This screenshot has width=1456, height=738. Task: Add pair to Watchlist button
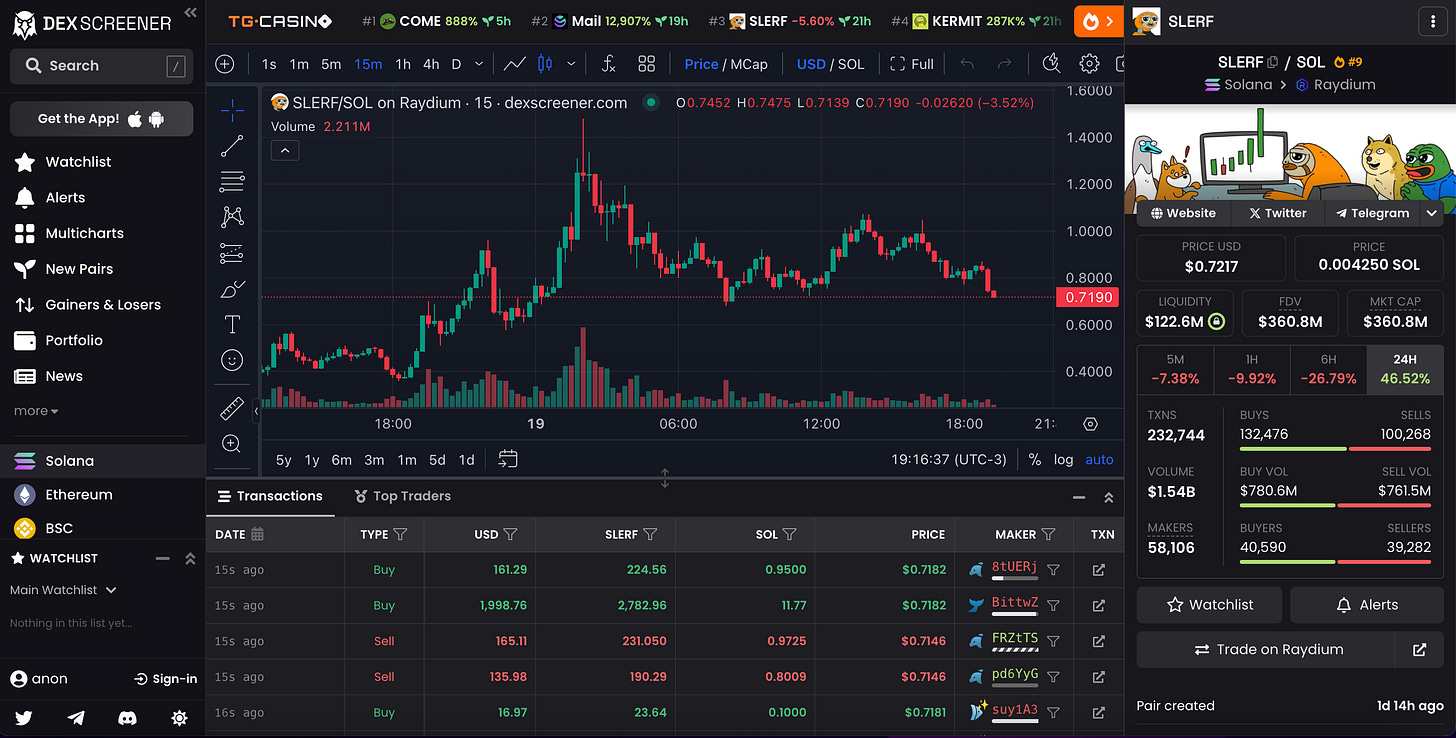[x=1210, y=605]
